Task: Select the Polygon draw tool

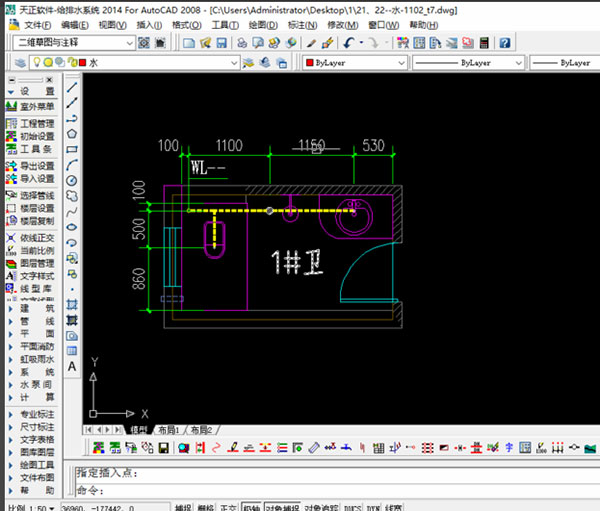Action: click(72, 133)
